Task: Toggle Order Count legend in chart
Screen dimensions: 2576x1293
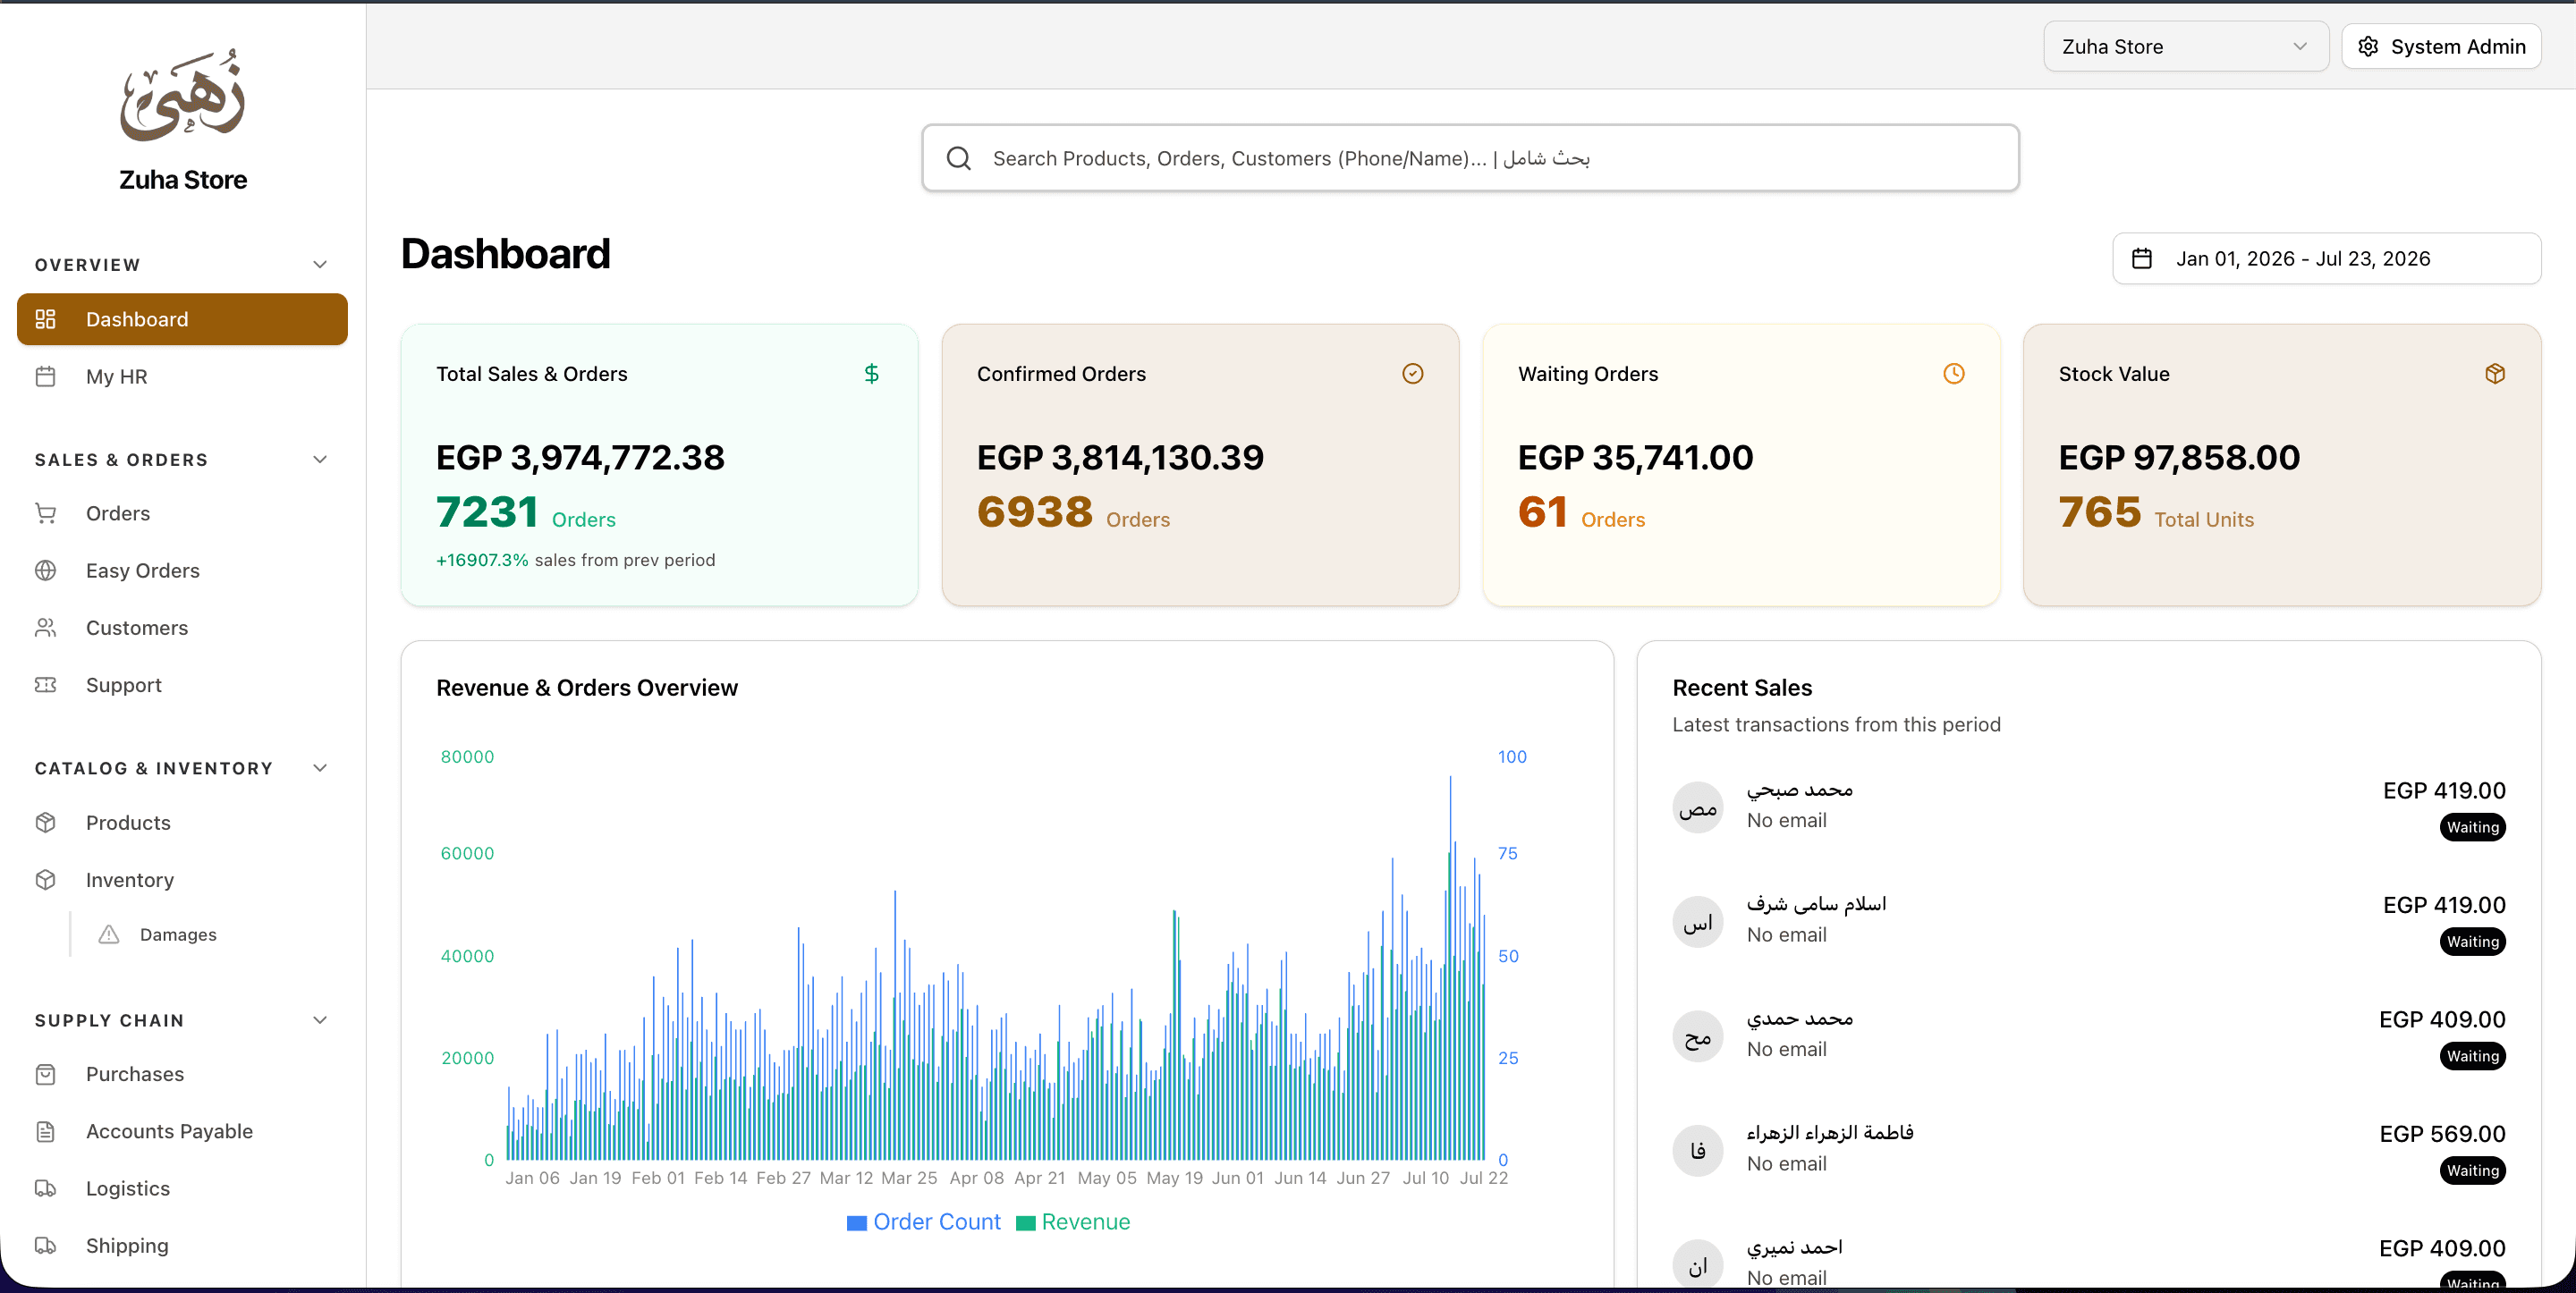Action: 923,1221
